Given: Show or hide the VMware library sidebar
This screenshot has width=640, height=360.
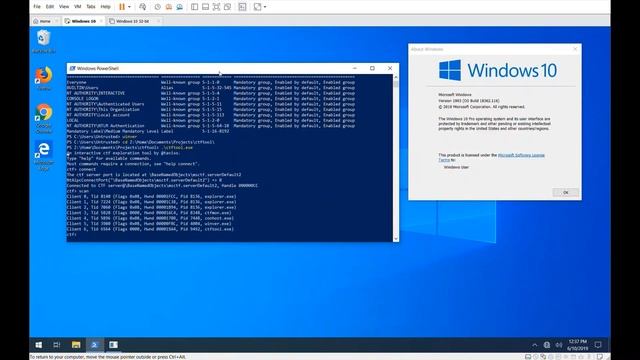Looking at the screenshot, I should [x=195, y=7].
